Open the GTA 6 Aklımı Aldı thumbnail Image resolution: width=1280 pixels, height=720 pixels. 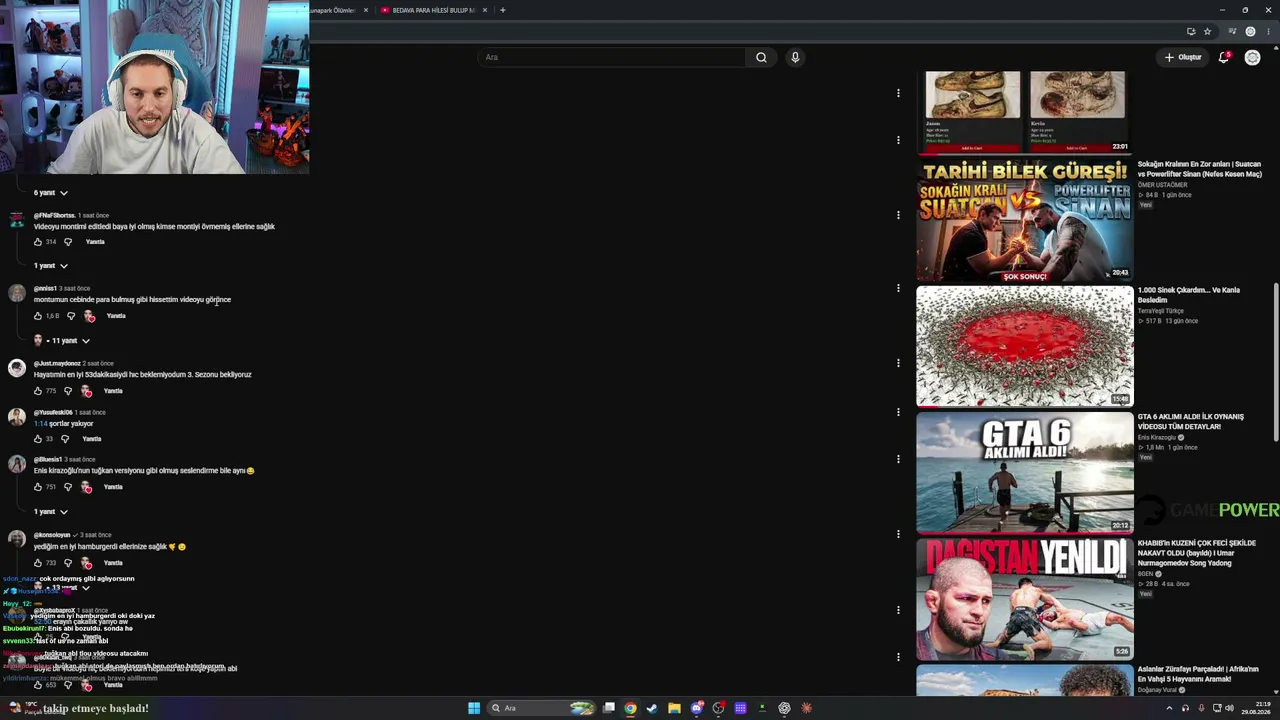[x=1025, y=472]
